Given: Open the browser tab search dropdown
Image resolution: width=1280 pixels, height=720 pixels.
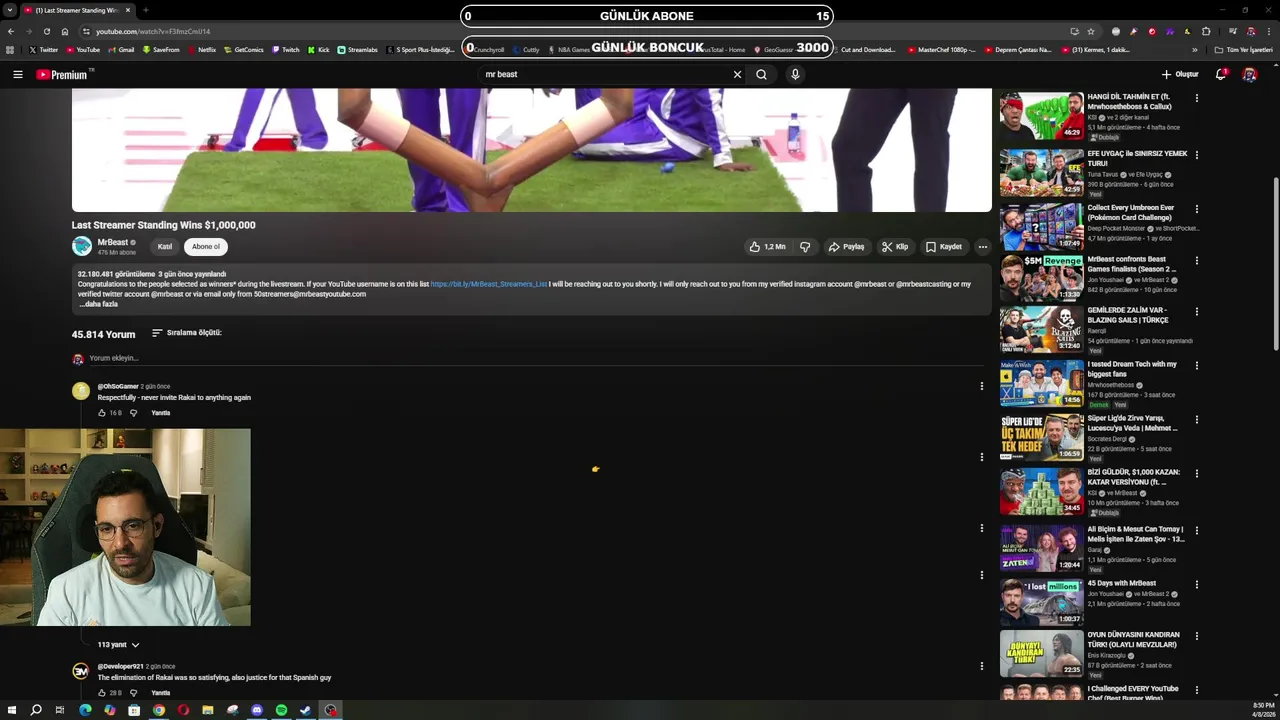Looking at the screenshot, I should tap(10, 10).
